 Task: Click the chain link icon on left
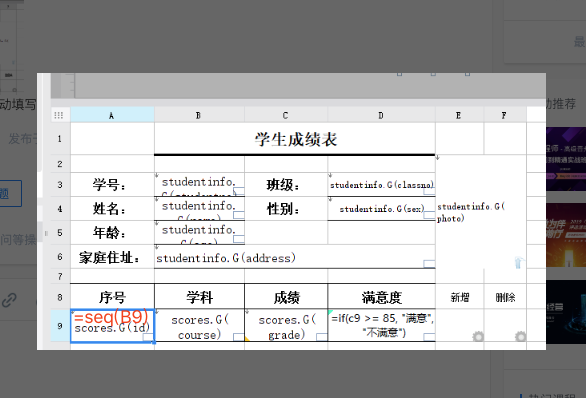(x=9, y=300)
